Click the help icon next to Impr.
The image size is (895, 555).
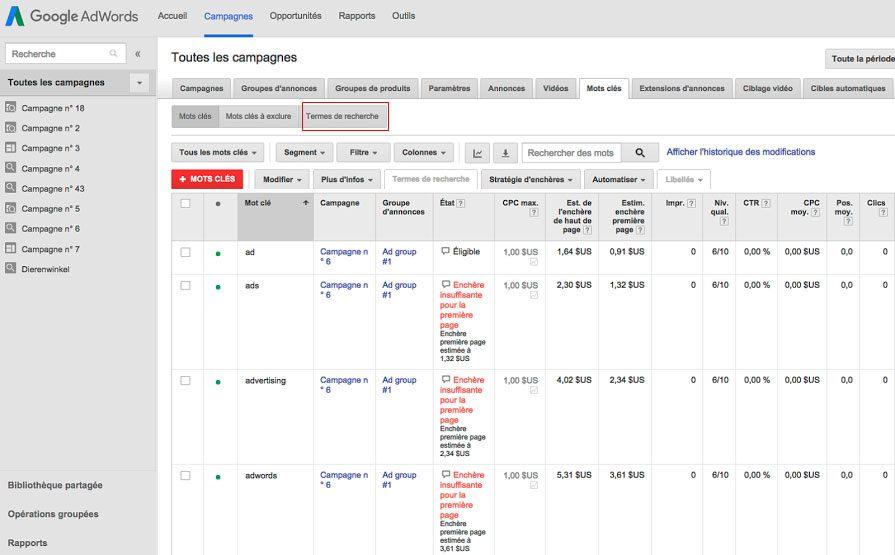click(691, 203)
